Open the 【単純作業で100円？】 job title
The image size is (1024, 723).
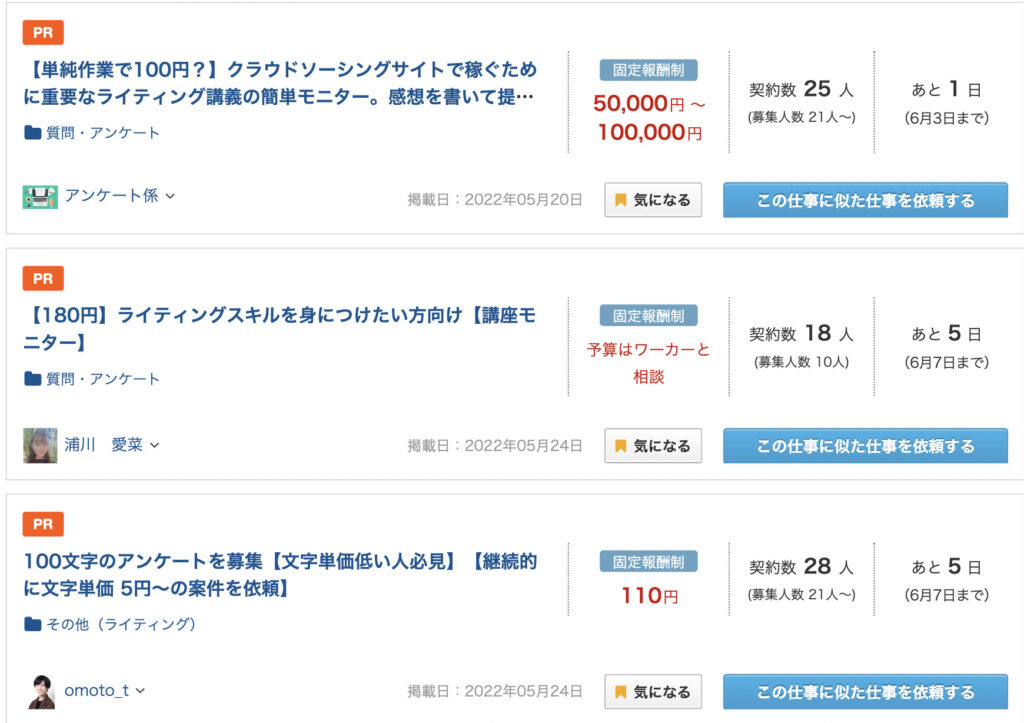pos(280,83)
